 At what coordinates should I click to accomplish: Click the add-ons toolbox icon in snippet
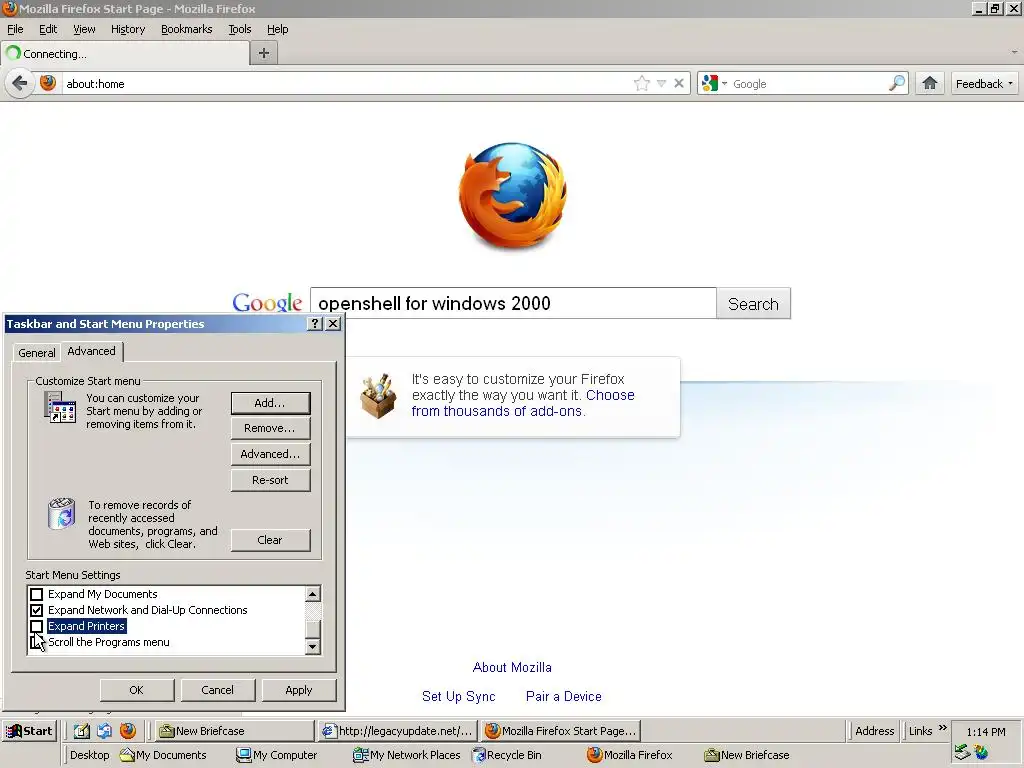pos(378,396)
